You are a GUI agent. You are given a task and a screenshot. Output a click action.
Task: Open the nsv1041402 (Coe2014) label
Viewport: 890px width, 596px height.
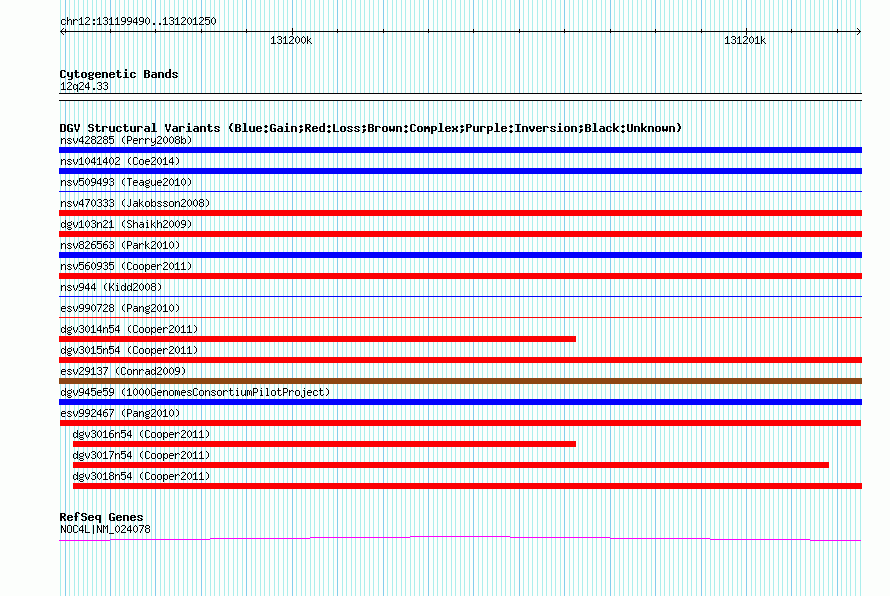[x=120, y=161]
